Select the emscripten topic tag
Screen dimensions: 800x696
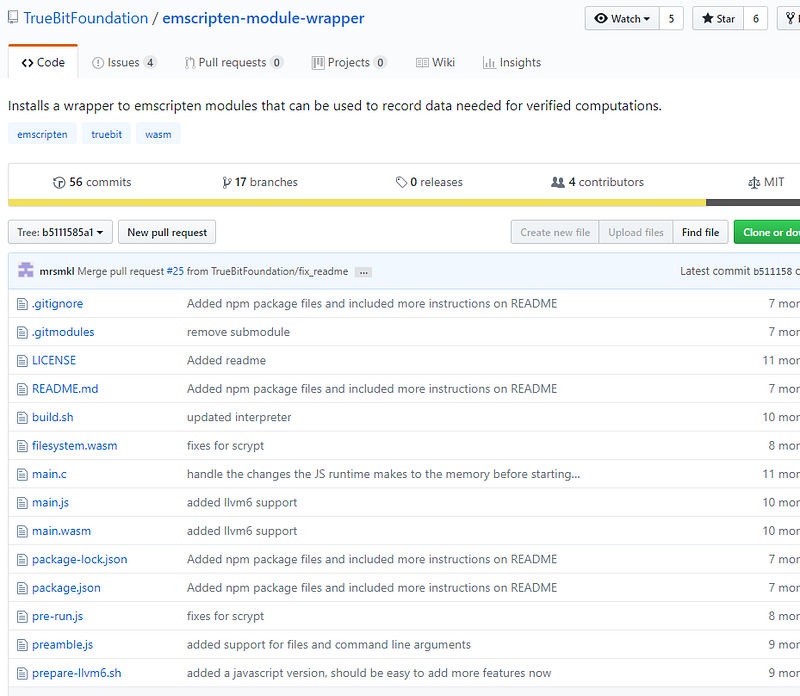tap(42, 133)
